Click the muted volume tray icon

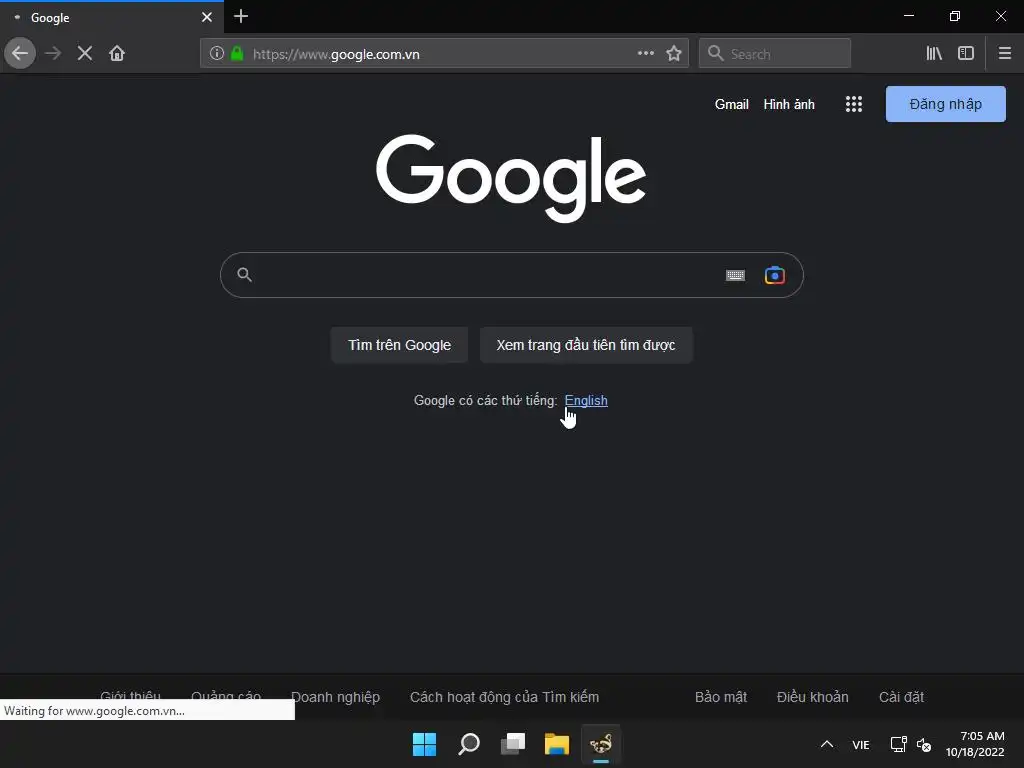(923, 744)
